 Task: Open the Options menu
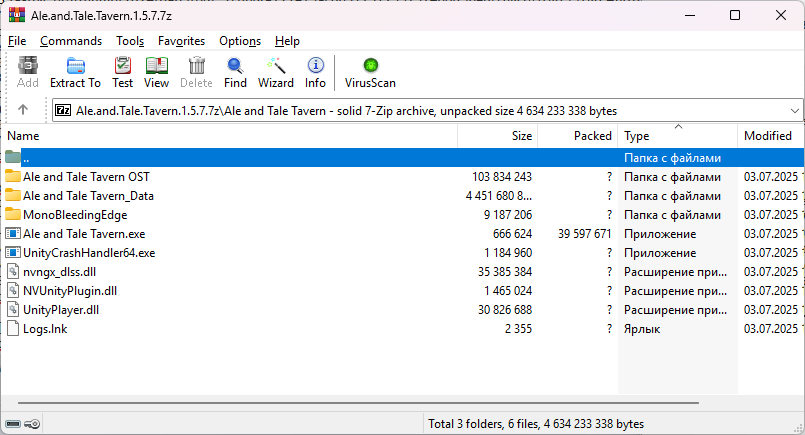tap(240, 41)
